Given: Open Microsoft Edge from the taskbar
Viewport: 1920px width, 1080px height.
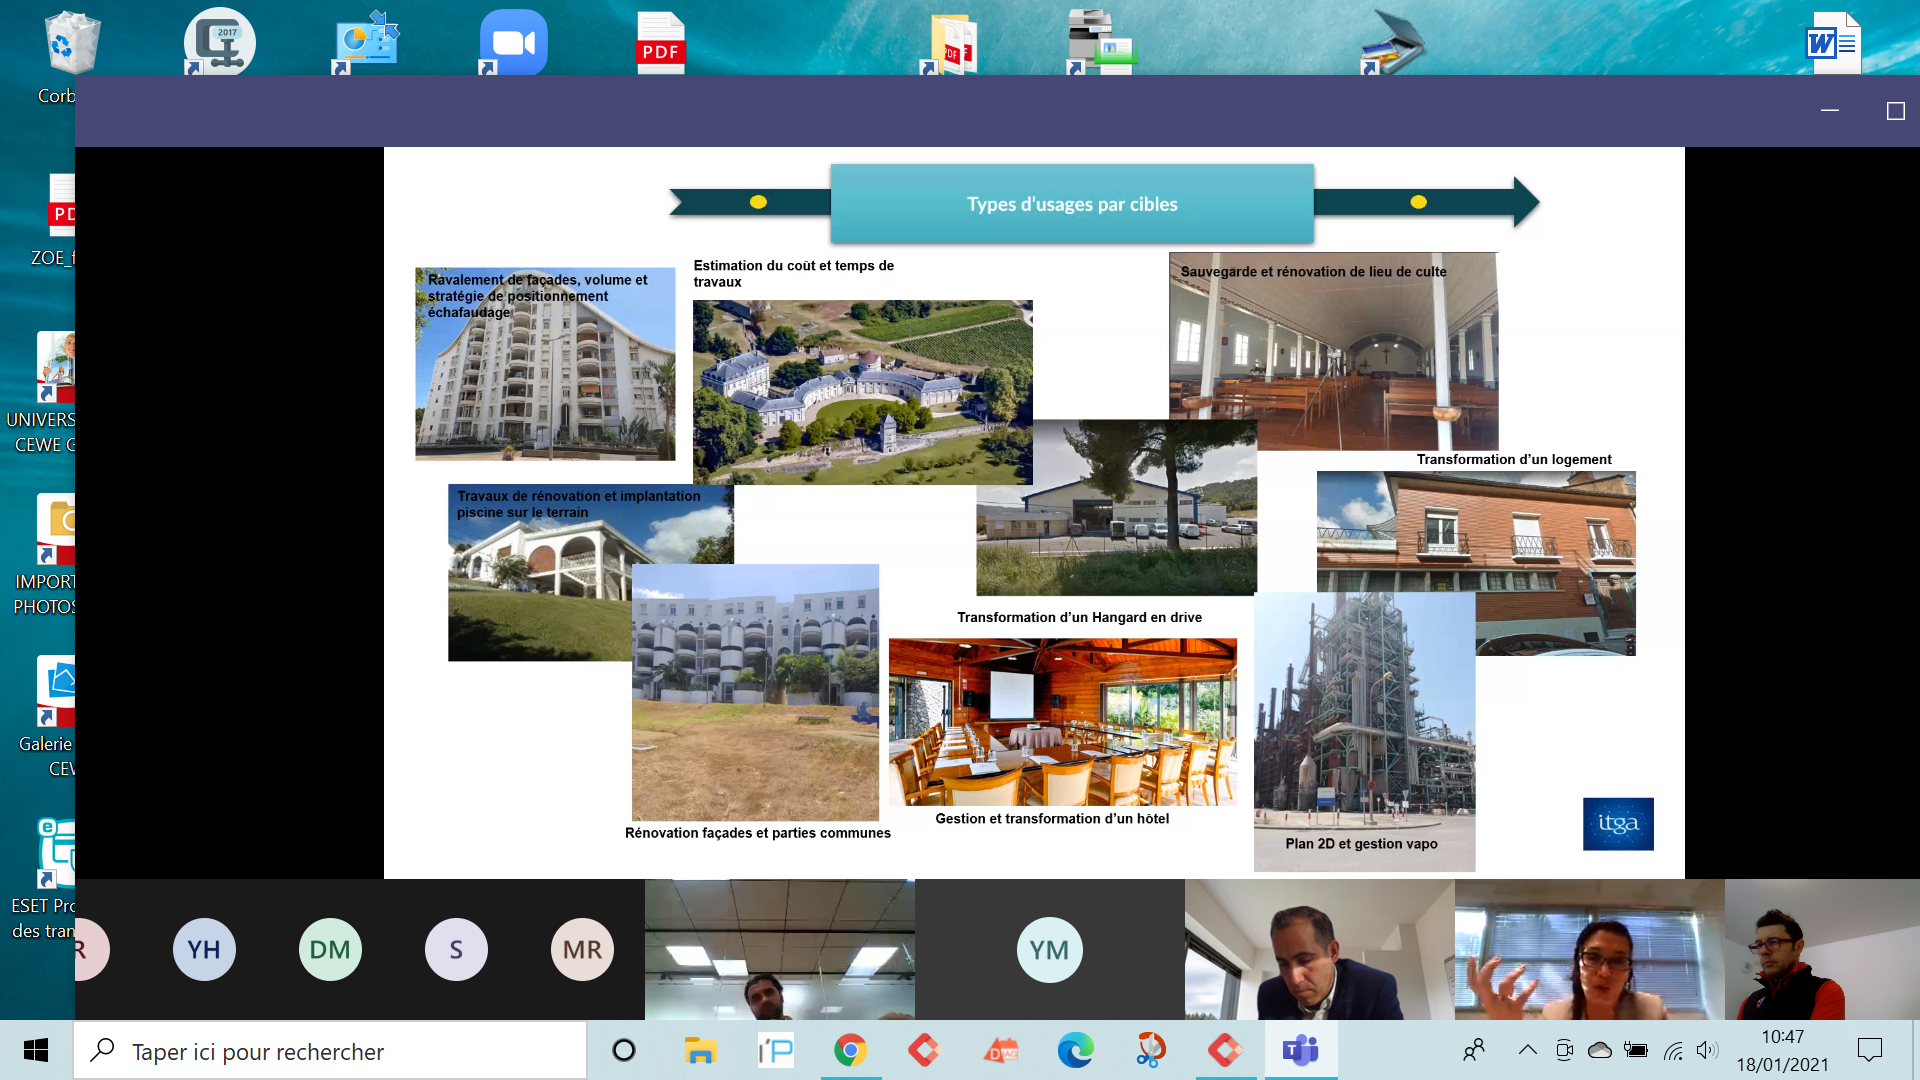Looking at the screenshot, I should click(1075, 1050).
